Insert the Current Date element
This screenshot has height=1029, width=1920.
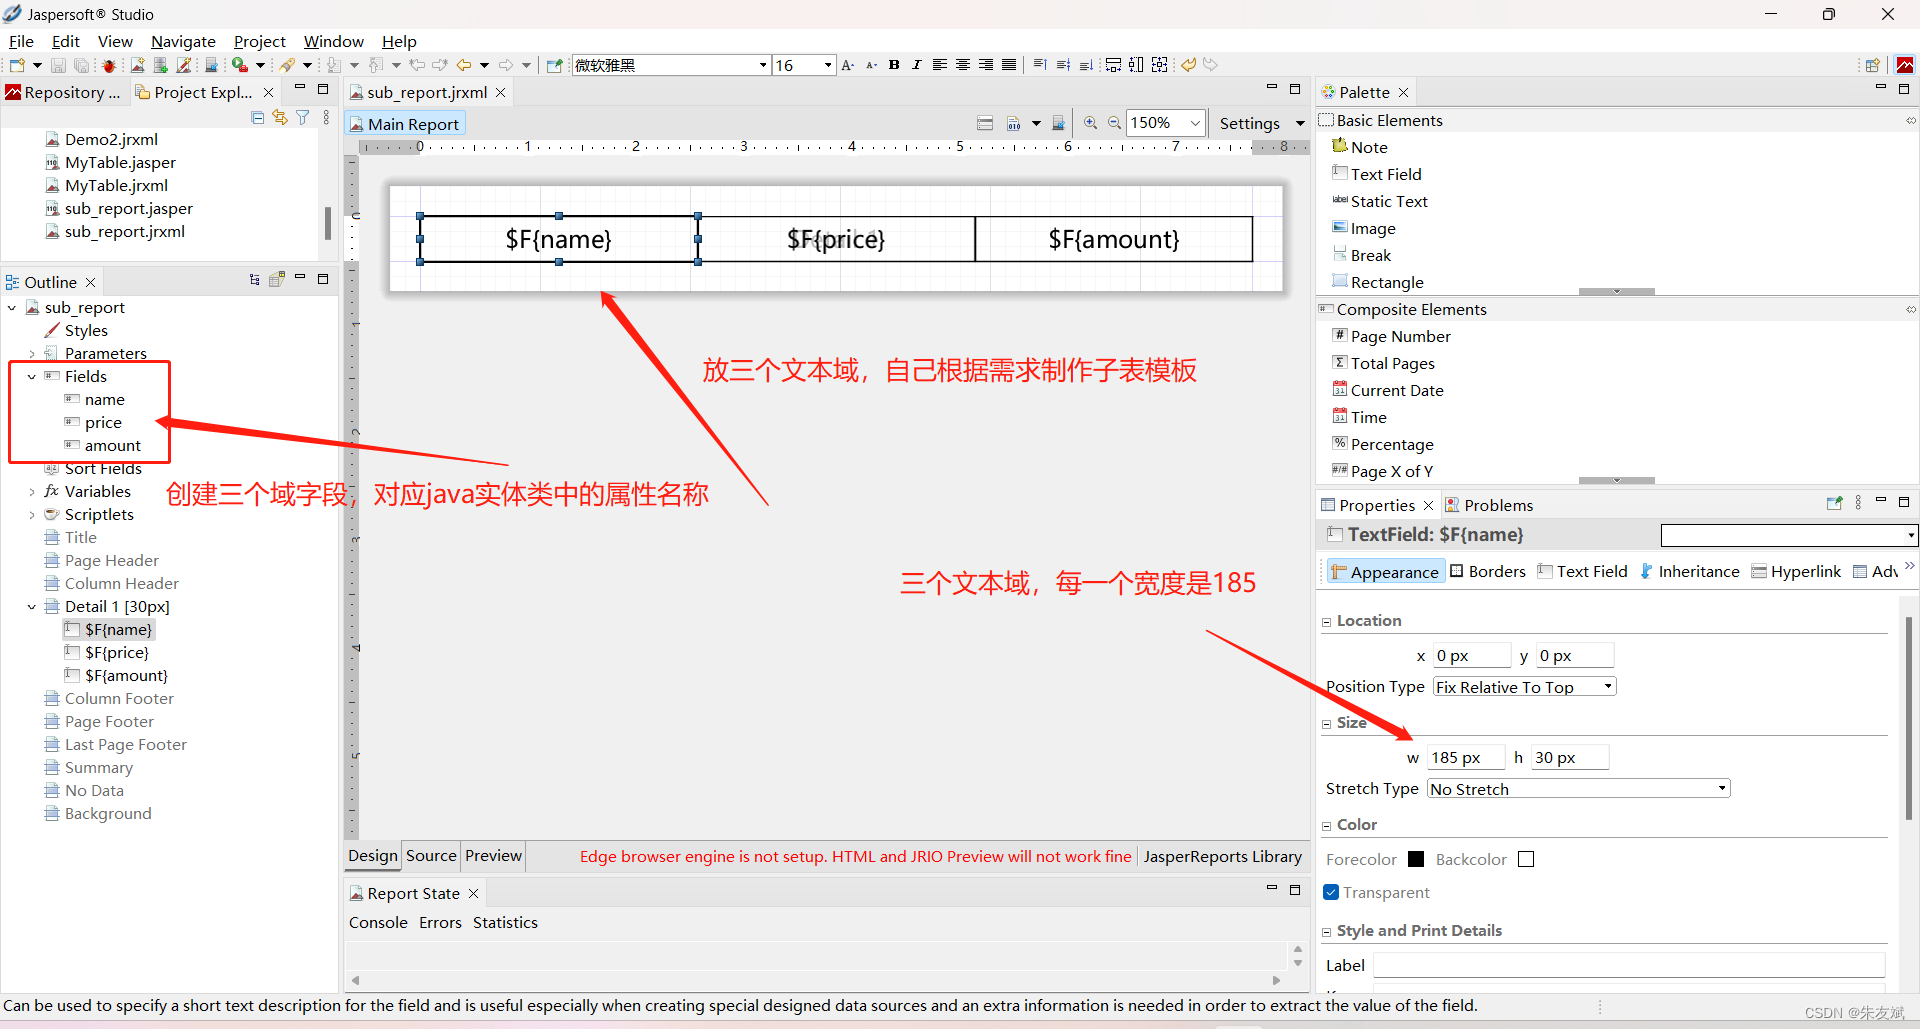pyautogui.click(x=1396, y=390)
